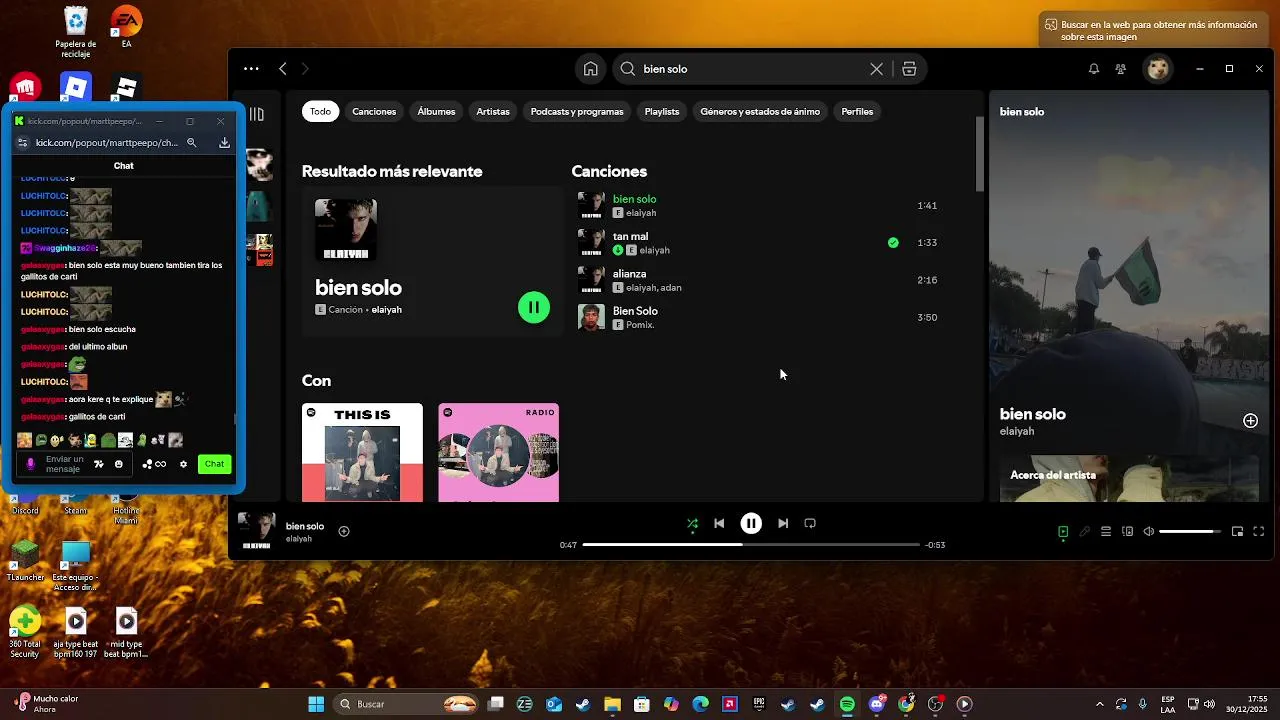Skip to the previous track
Image resolution: width=1280 pixels, height=720 pixels.
coord(719,523)
